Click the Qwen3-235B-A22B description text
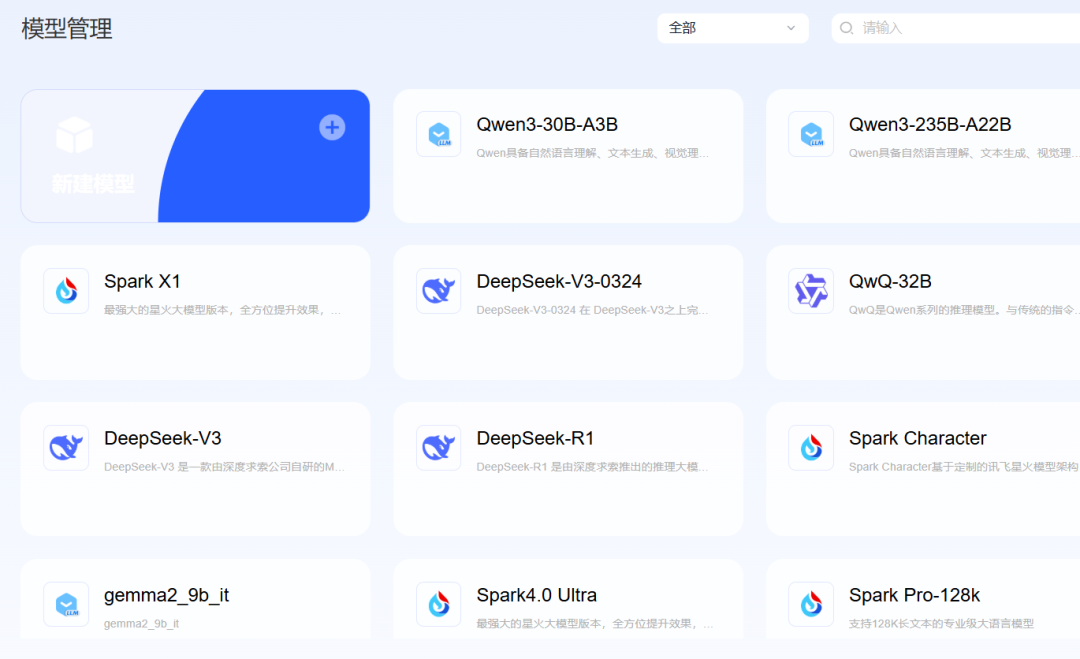The image size is (1080, 659). (964, 153)
